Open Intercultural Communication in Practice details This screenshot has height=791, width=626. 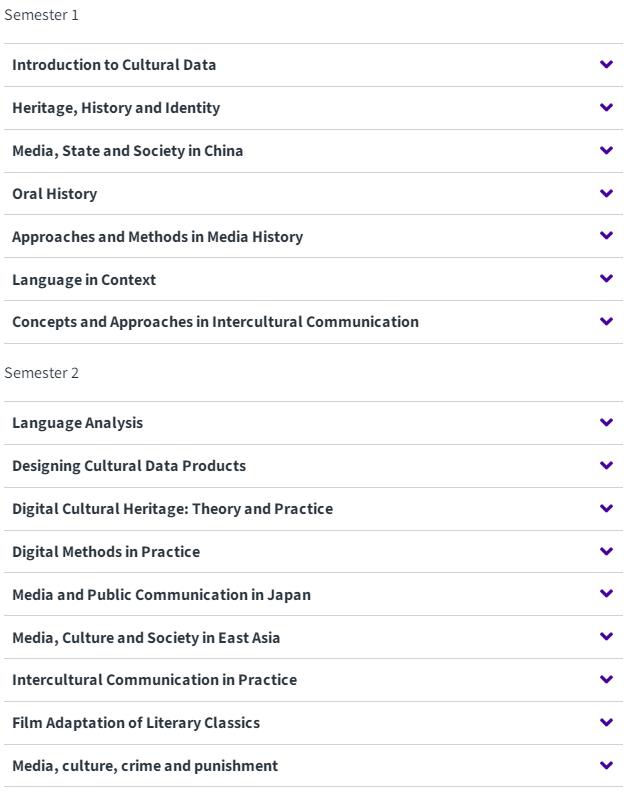point(313,680)
